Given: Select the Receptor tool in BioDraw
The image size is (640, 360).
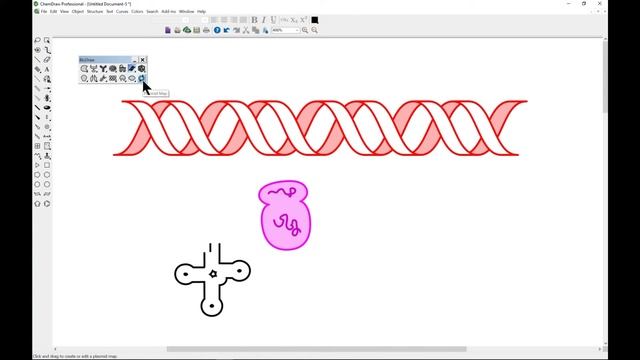Looking at the screenshot, I should click(93, 69).
